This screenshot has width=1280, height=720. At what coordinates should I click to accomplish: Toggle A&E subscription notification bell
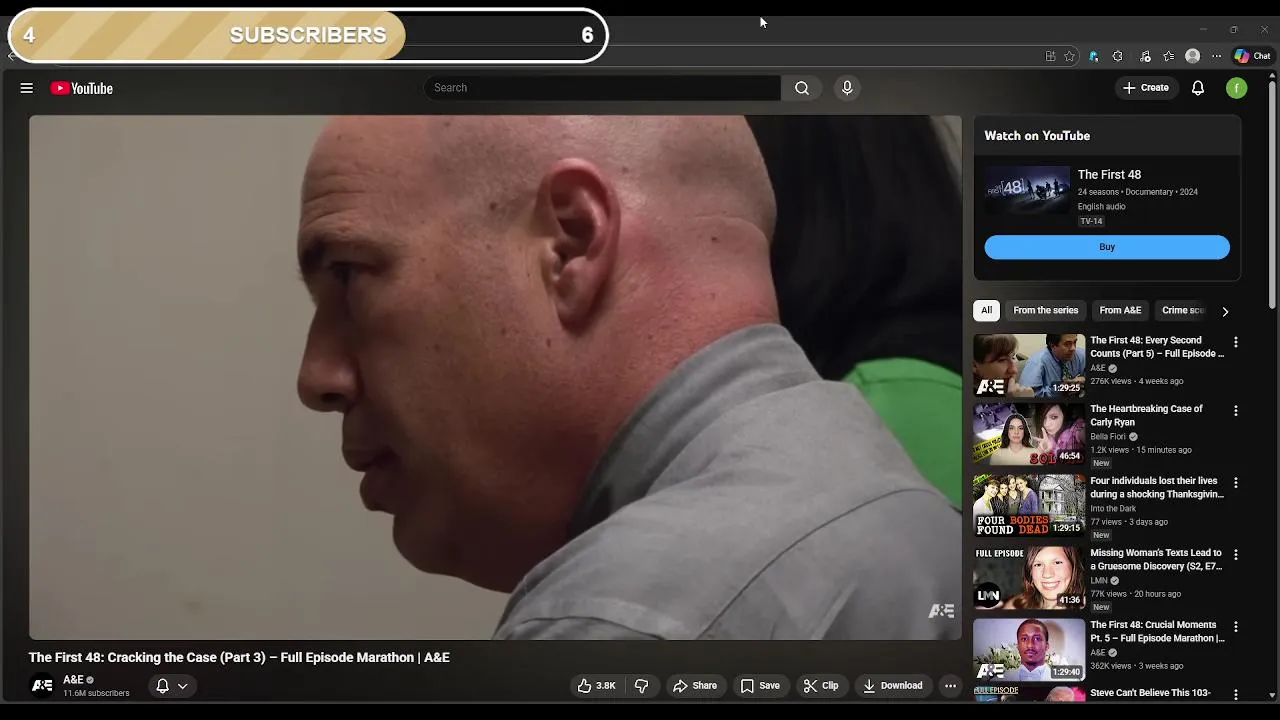162,686
